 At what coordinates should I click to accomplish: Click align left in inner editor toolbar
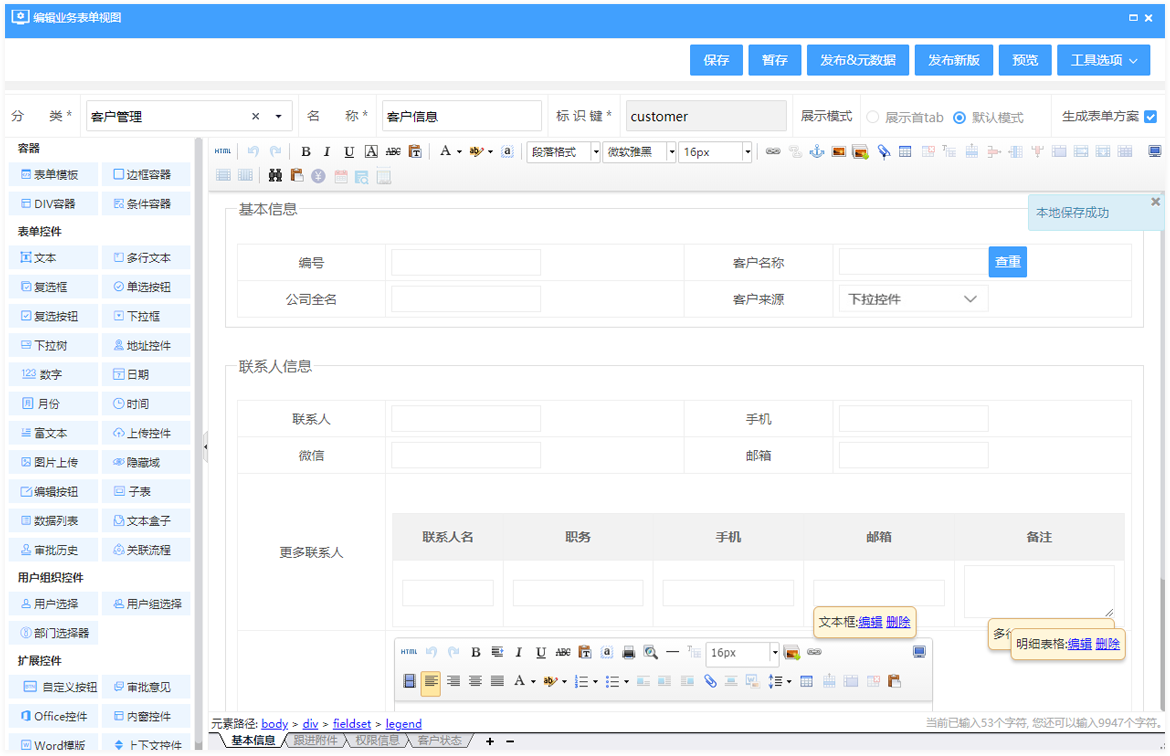coord(431,682)
